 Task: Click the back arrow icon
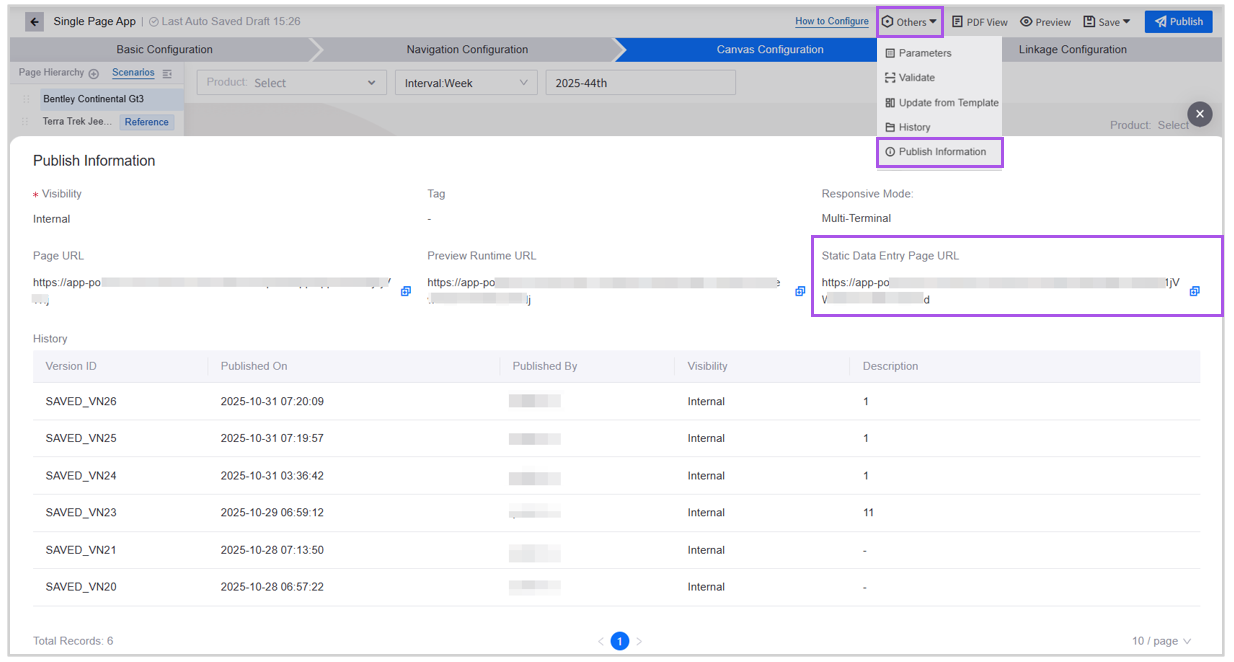34,22
